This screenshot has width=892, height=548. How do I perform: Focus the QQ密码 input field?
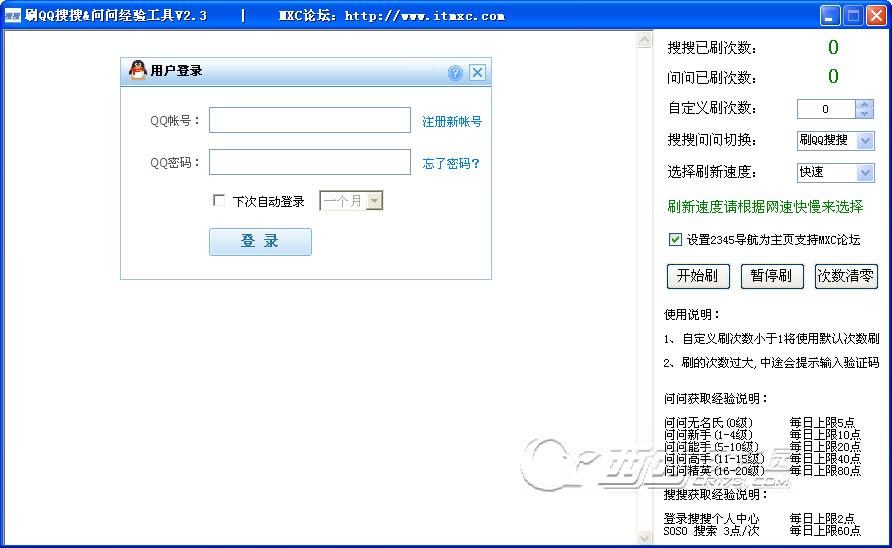click(x=309, y=162)
